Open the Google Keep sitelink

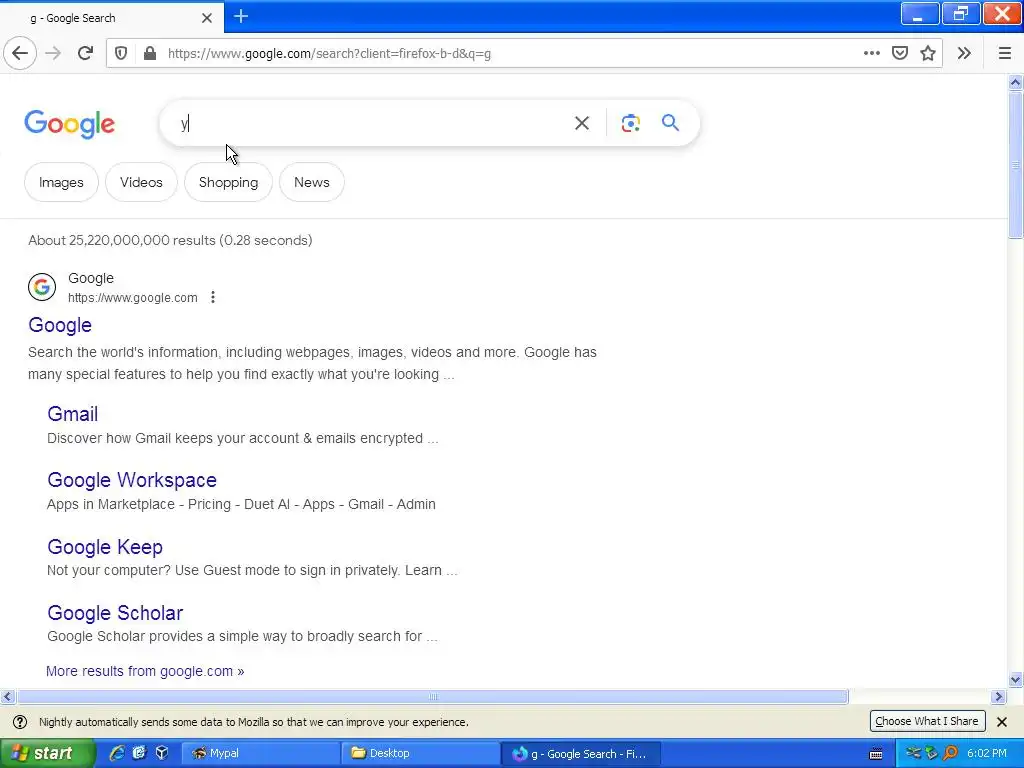[x=105, y=547]
